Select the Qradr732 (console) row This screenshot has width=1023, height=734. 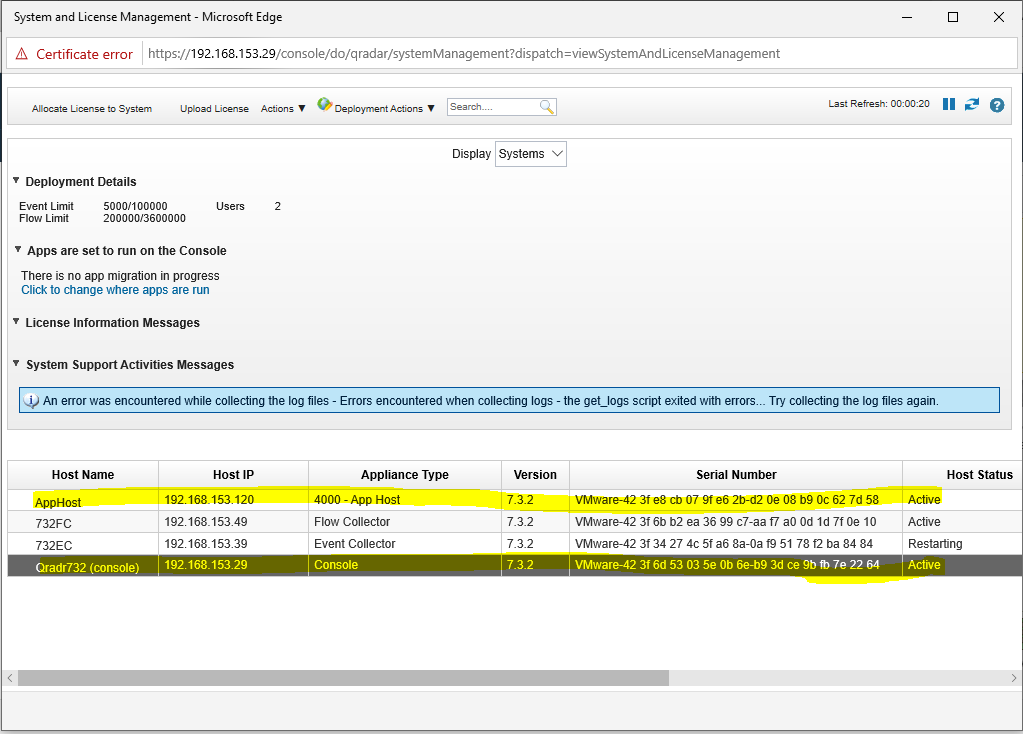515,565
